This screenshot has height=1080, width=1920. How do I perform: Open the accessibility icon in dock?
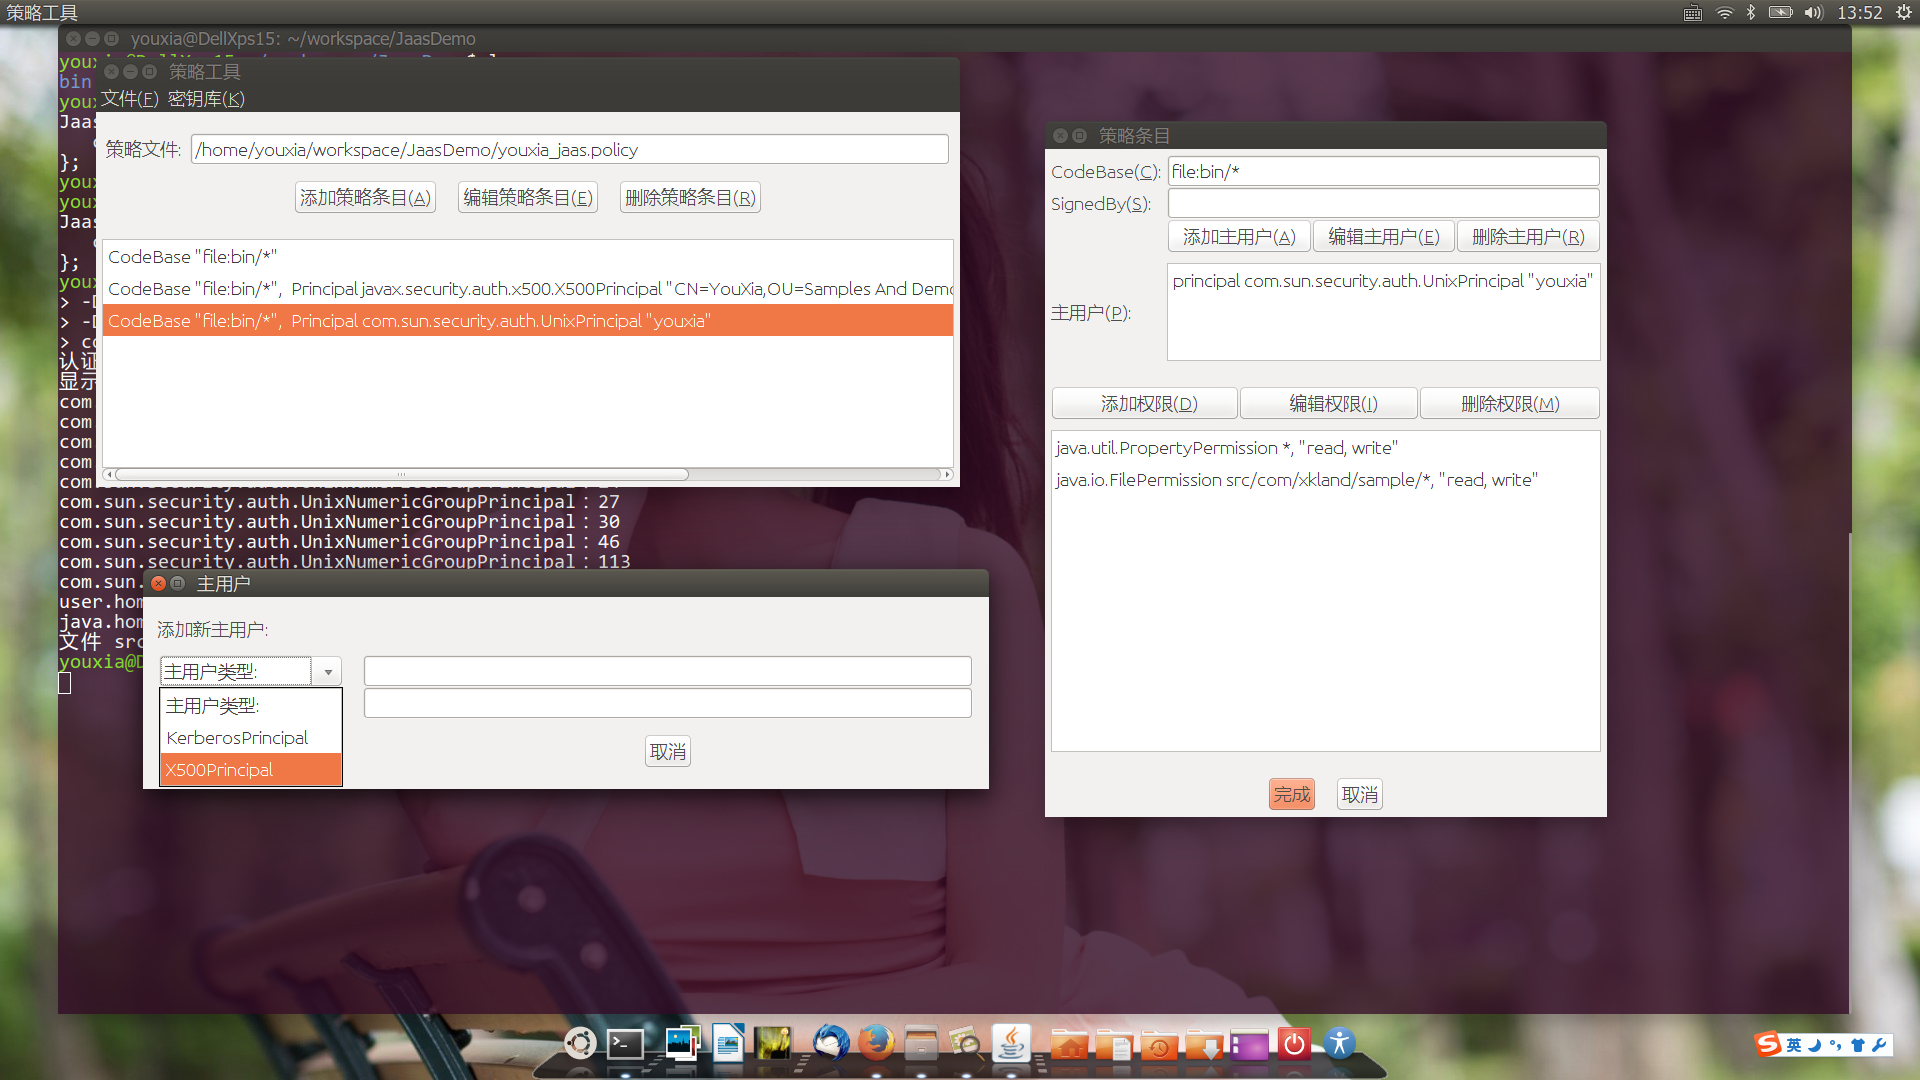pos(1339,1044)
